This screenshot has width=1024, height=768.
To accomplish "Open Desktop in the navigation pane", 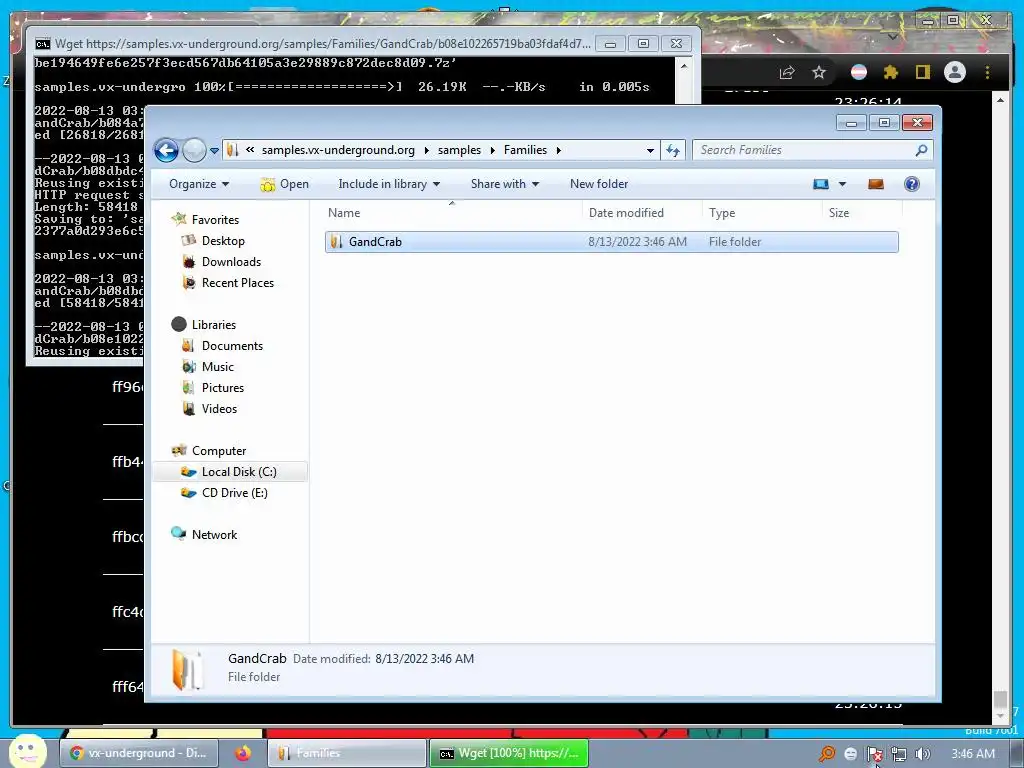I will click(223, 241).
